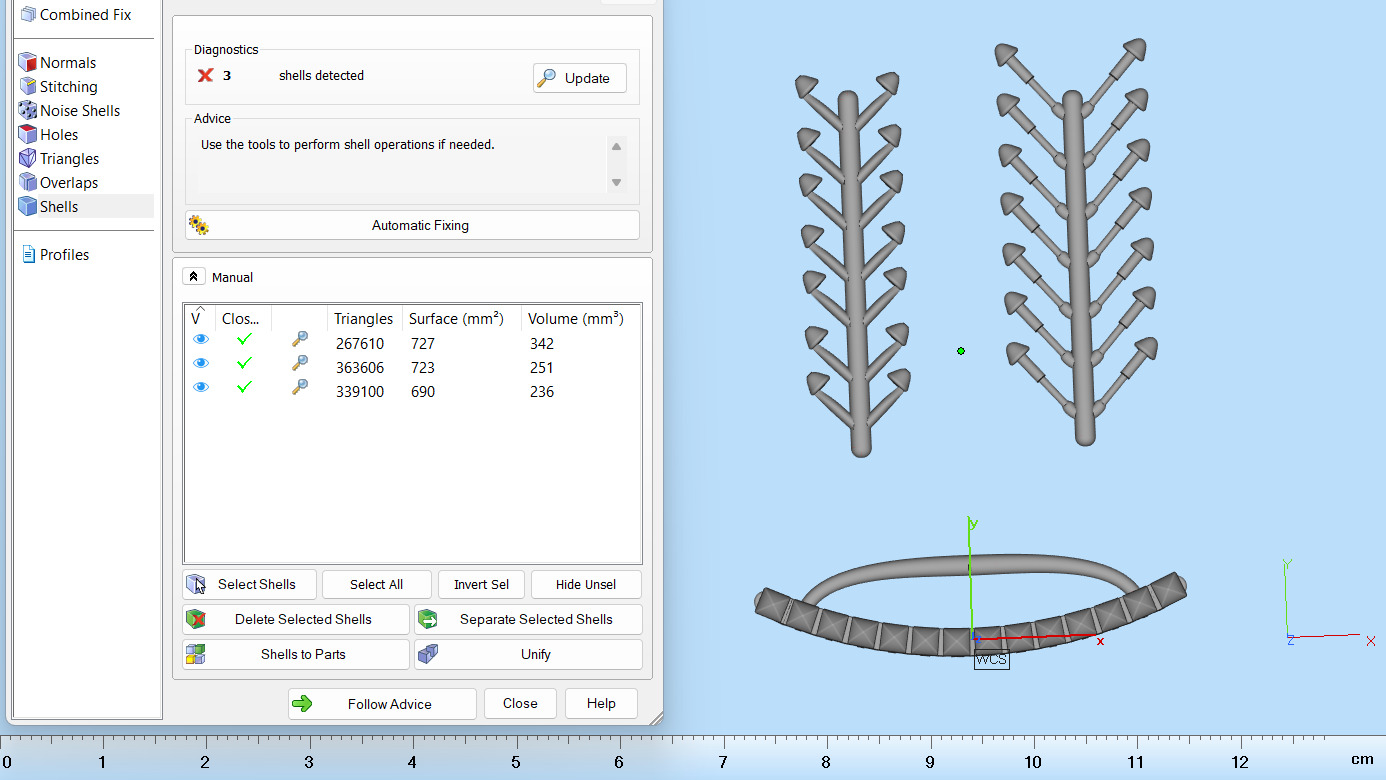1386x780 pixels.
Task: Select the Shells page
Action: pyautogui.click(x=49, y=207)
